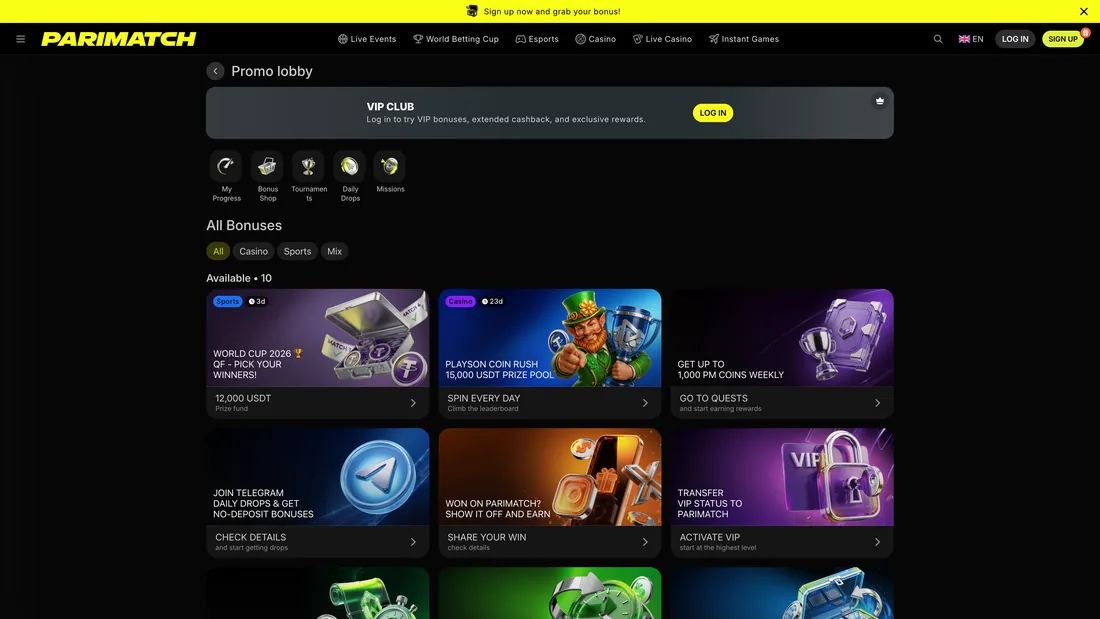Expand the 12,000 USDT prize fund arrow
Viewport: 1100px width, 619px height.
click(x=413, y=403)
